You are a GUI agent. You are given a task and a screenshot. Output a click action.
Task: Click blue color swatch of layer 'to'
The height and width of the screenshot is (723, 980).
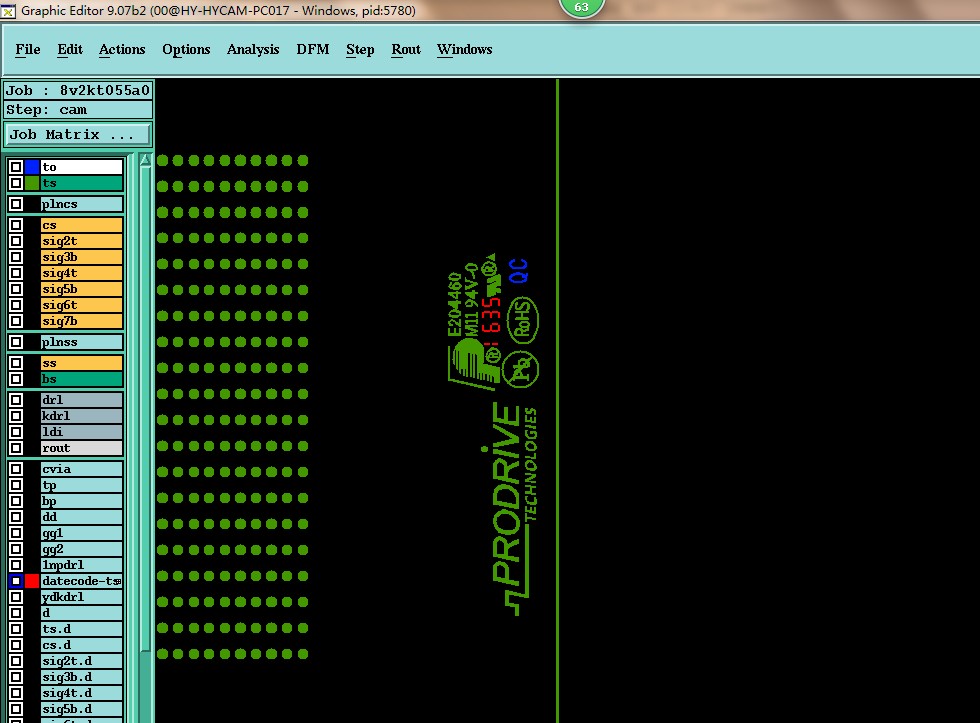pos(32,167)
